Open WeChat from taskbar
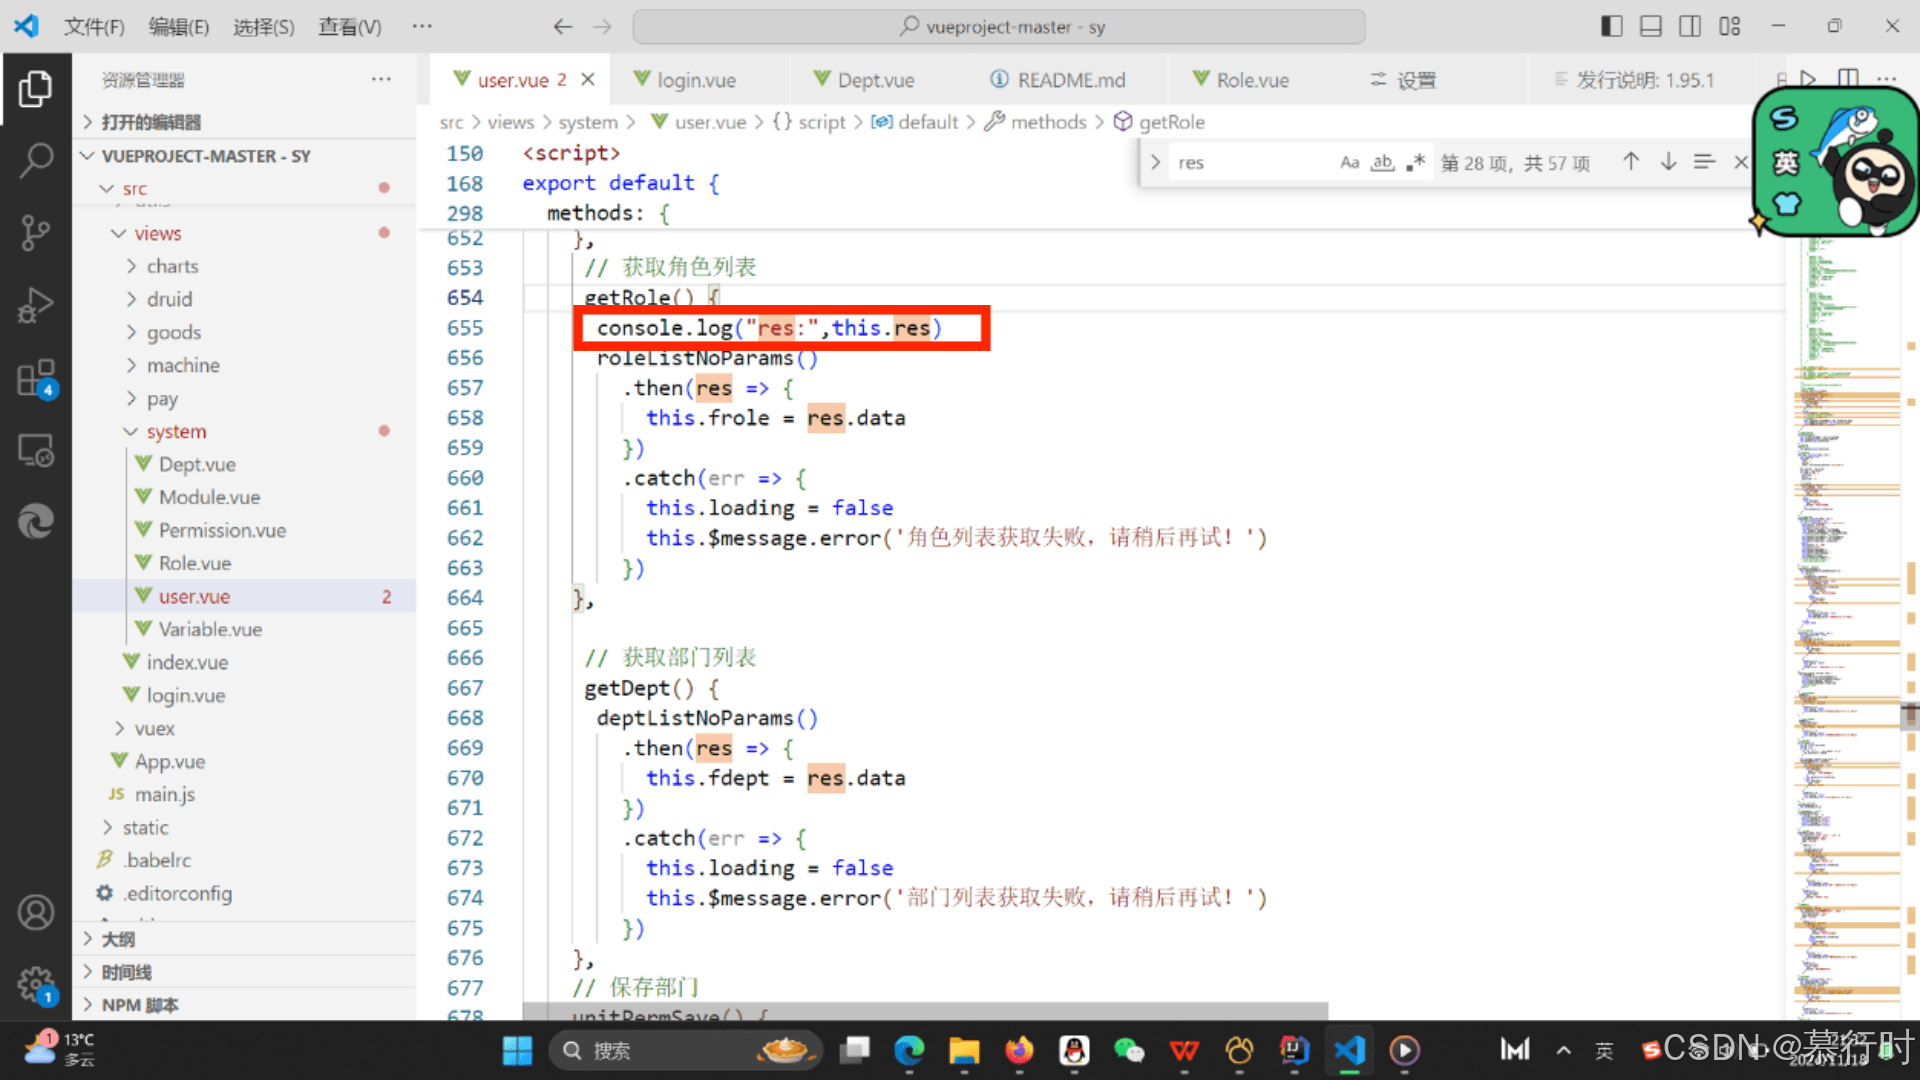Image resolution: width=1920 pixels, height=1080 pixels. point(1128,1050)
